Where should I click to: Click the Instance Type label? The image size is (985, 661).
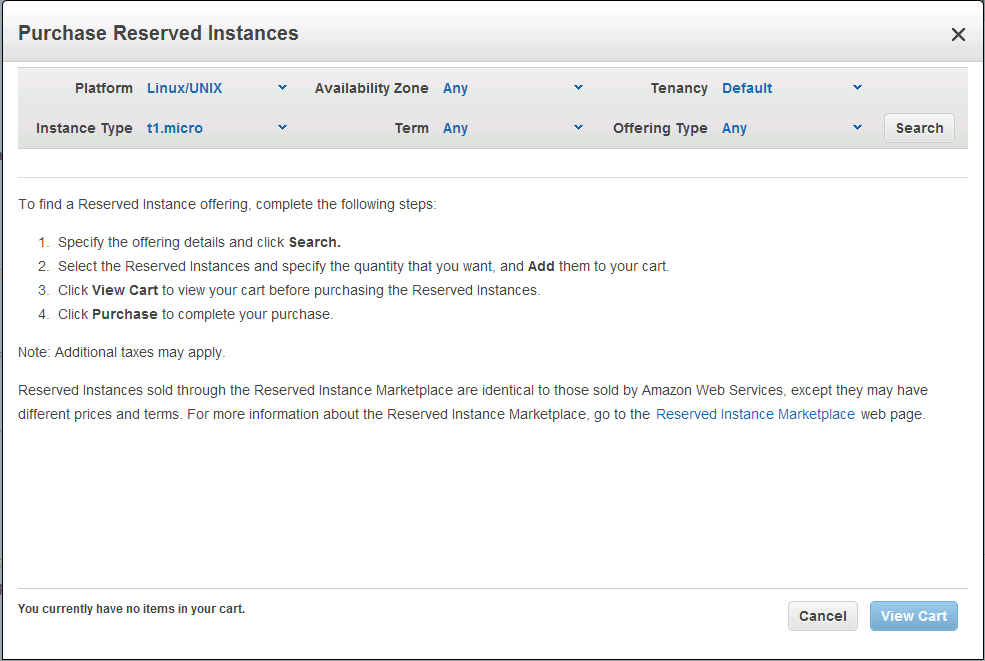[x=84, y=128]
